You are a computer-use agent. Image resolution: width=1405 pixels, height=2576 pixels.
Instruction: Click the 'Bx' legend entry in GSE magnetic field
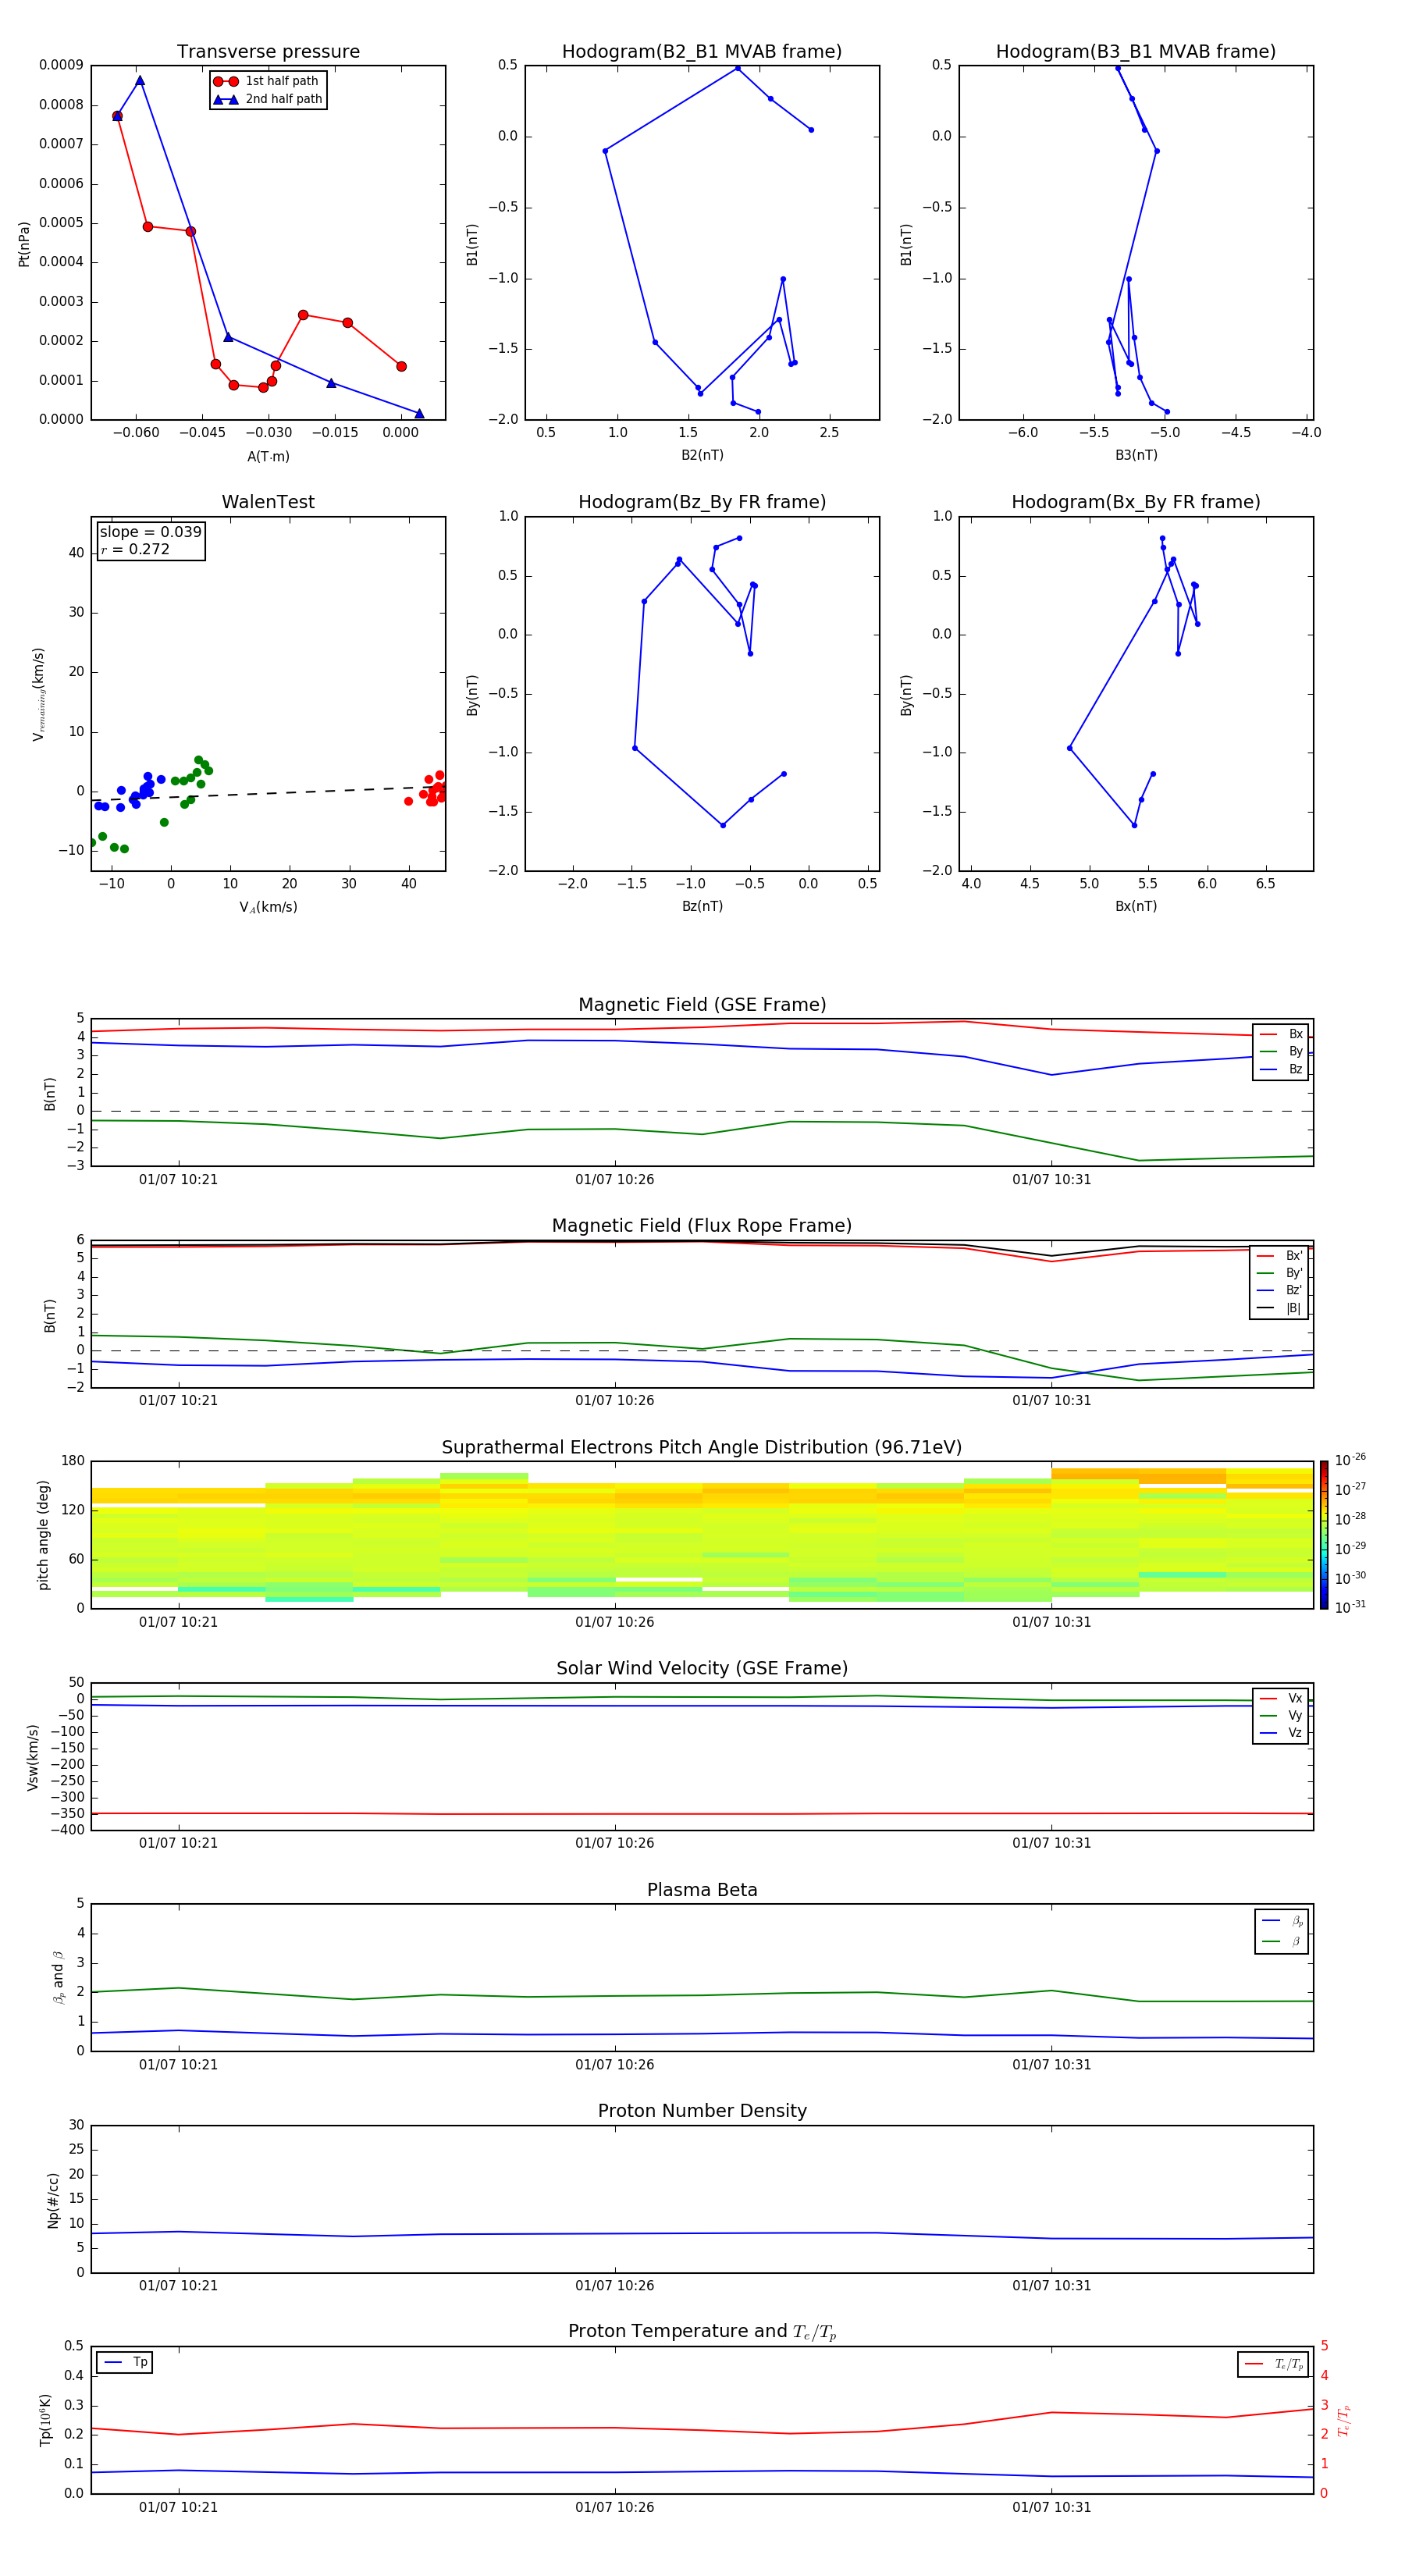coord(1281,1034)
